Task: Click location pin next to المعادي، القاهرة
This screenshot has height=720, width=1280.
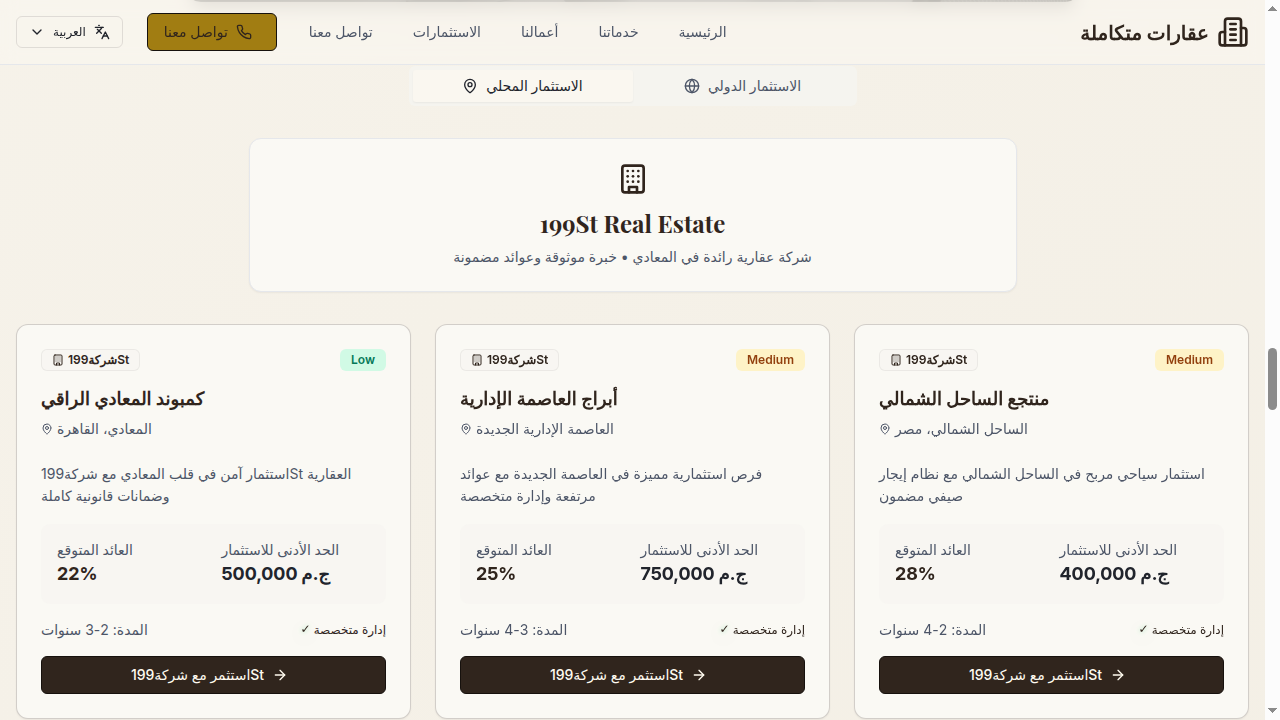Action: point(46,429)
